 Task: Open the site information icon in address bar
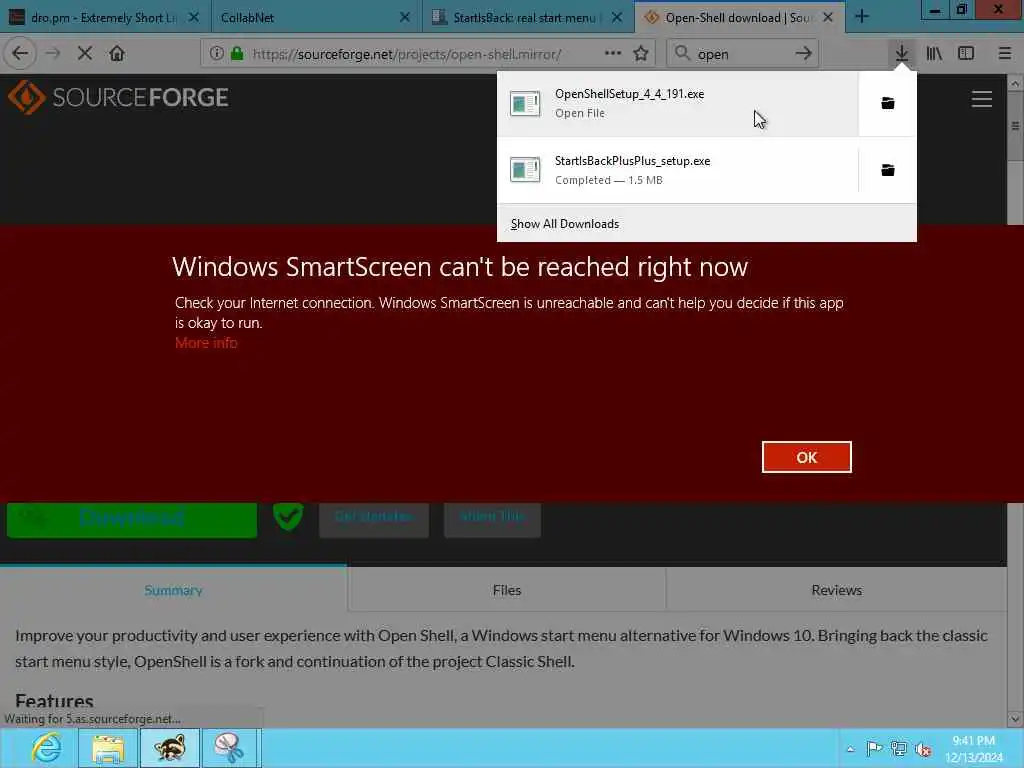click(x=216, y=54)
